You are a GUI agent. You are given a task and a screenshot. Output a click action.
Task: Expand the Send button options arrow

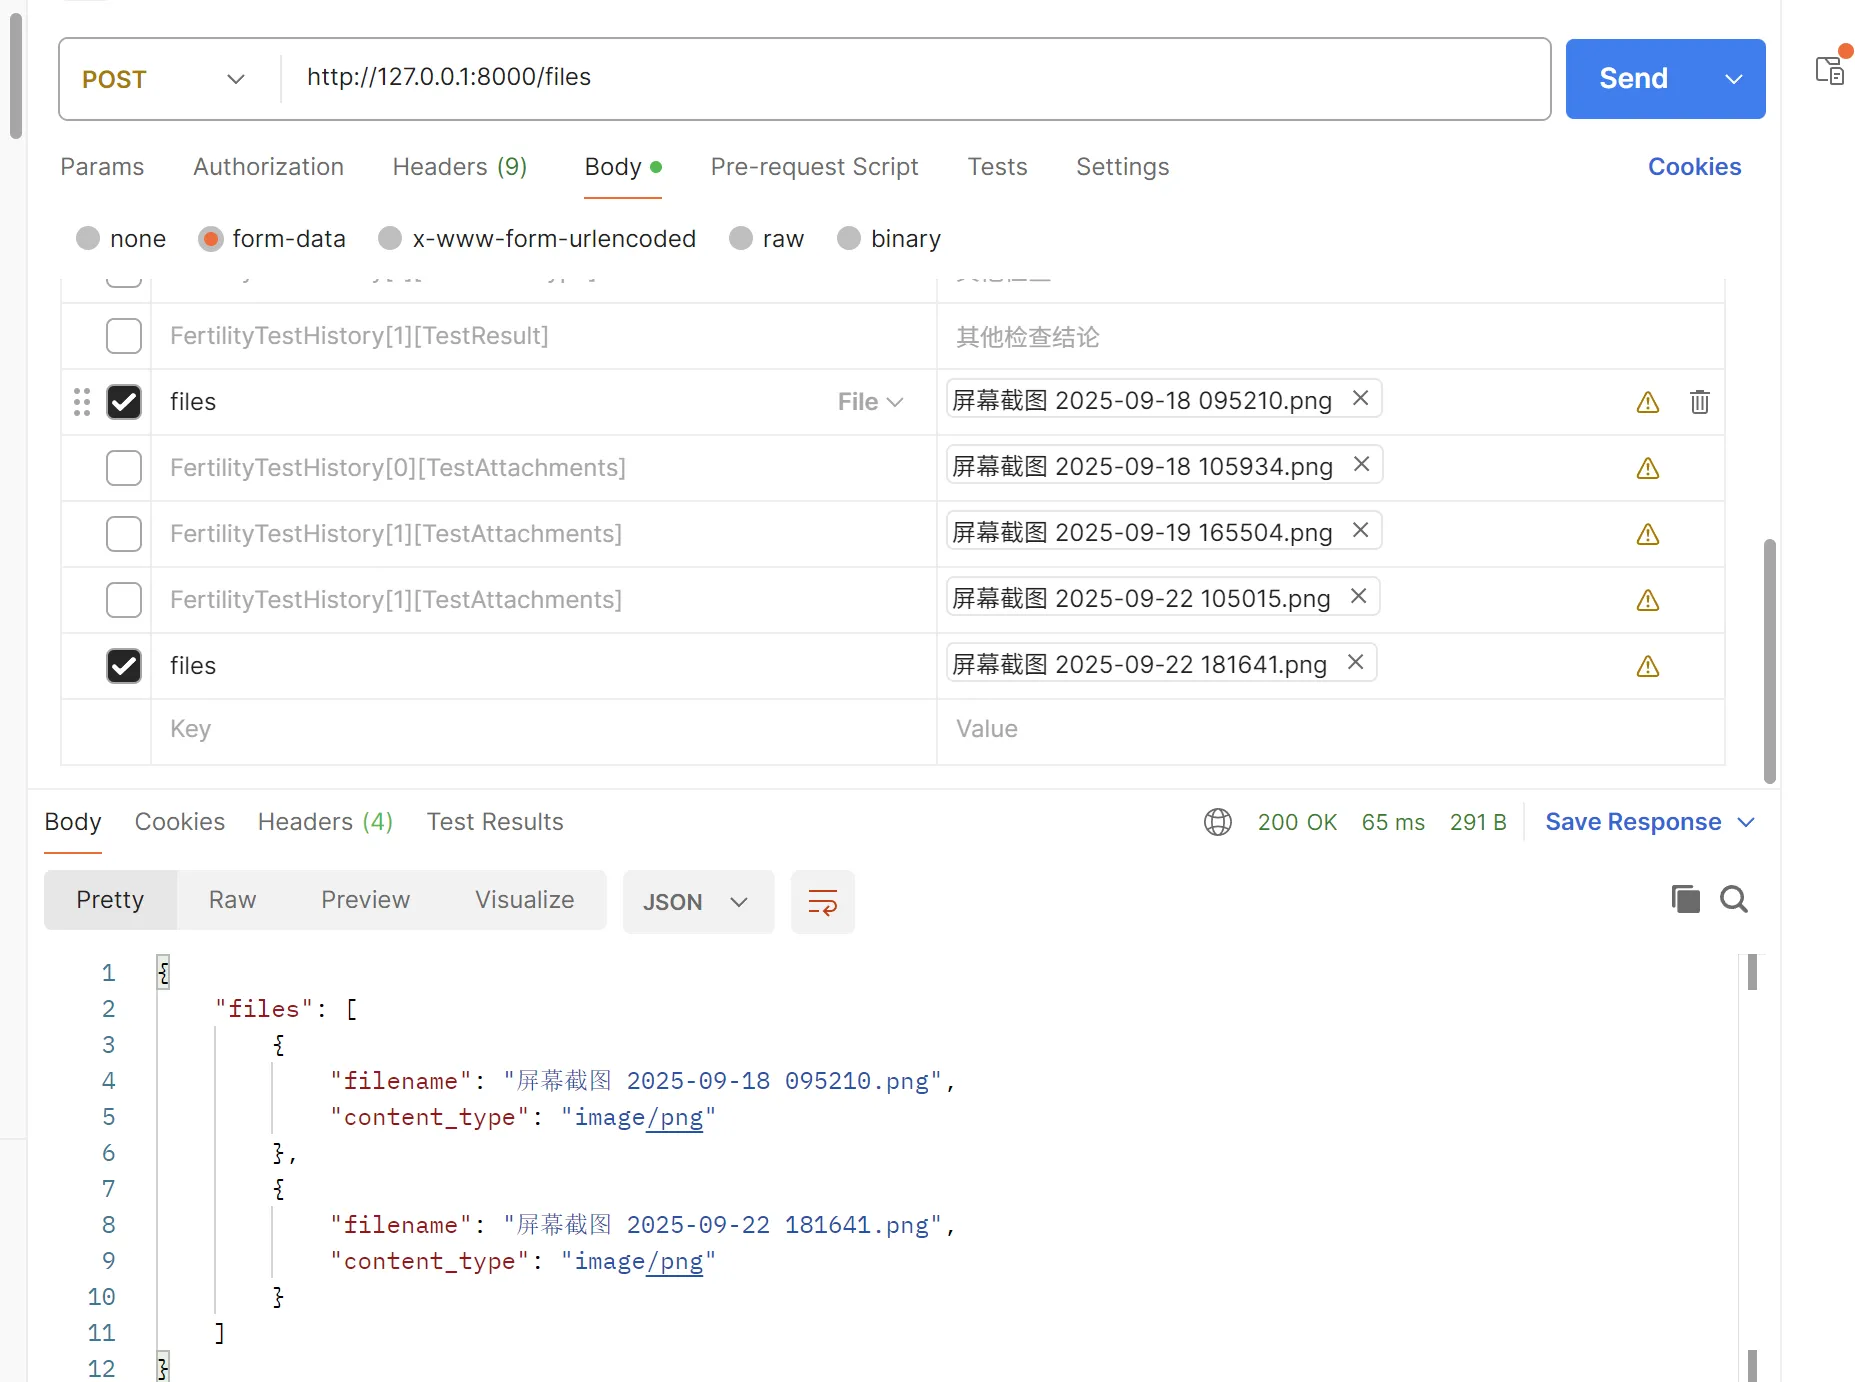pyautogui.click(x=1734, y=79)
